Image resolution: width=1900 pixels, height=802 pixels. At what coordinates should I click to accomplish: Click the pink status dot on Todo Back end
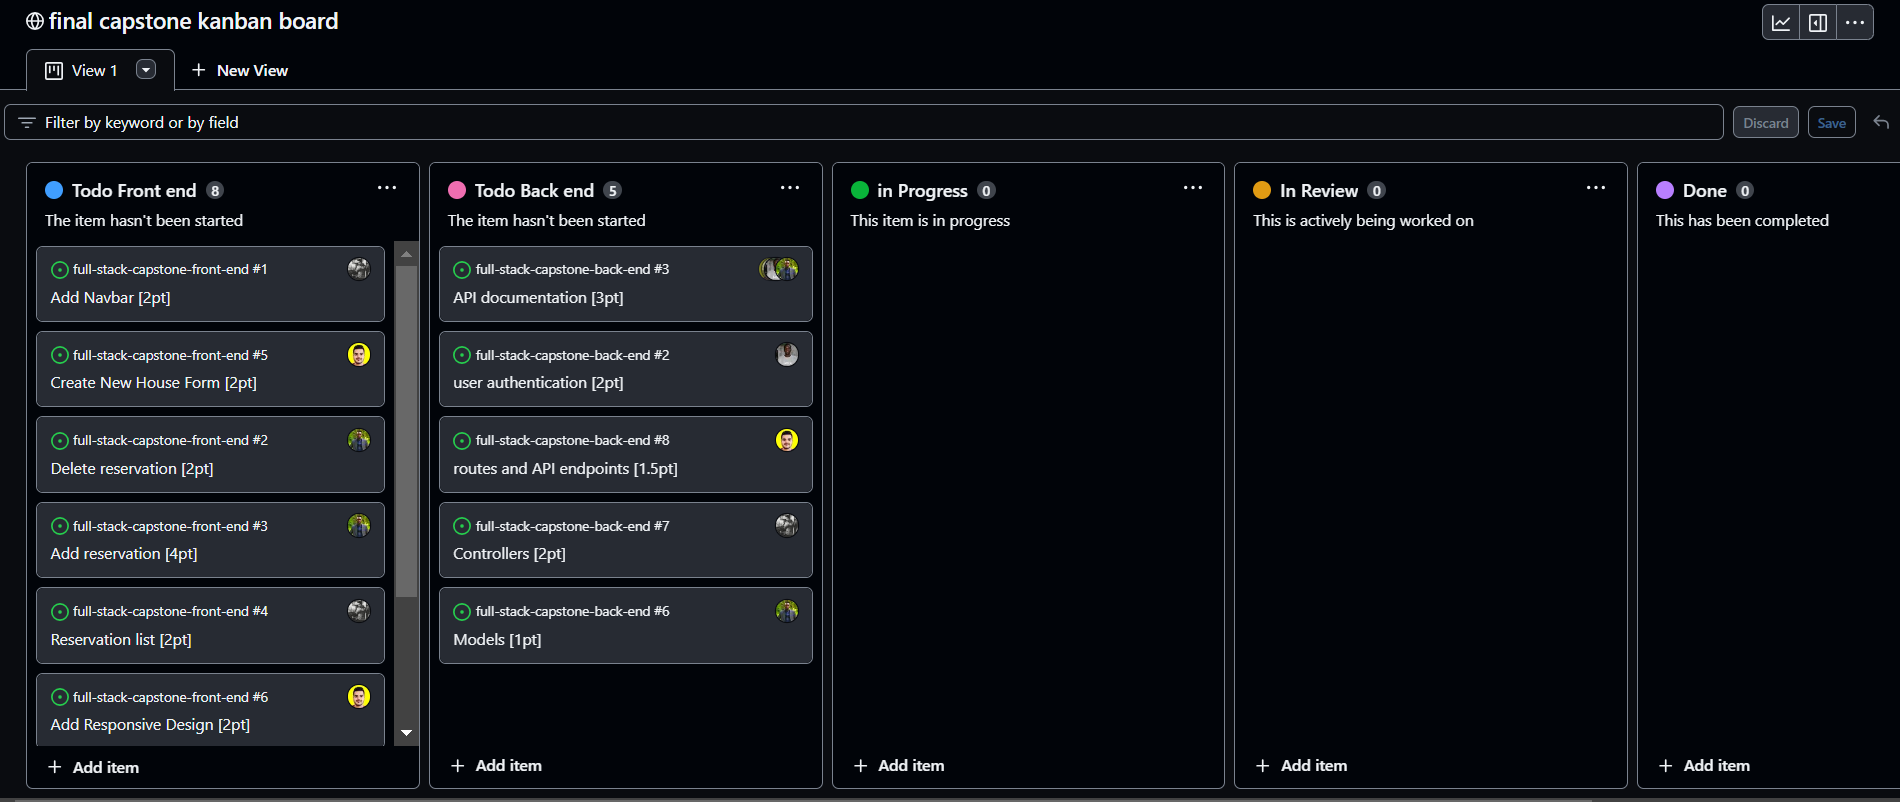click(458, 189)
